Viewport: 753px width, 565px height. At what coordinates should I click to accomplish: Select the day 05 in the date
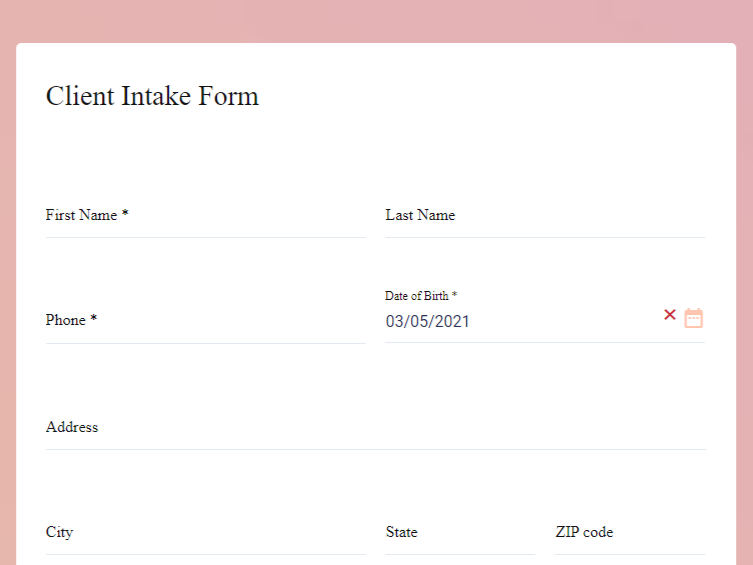pyautogui.click(x=423, y=322)
